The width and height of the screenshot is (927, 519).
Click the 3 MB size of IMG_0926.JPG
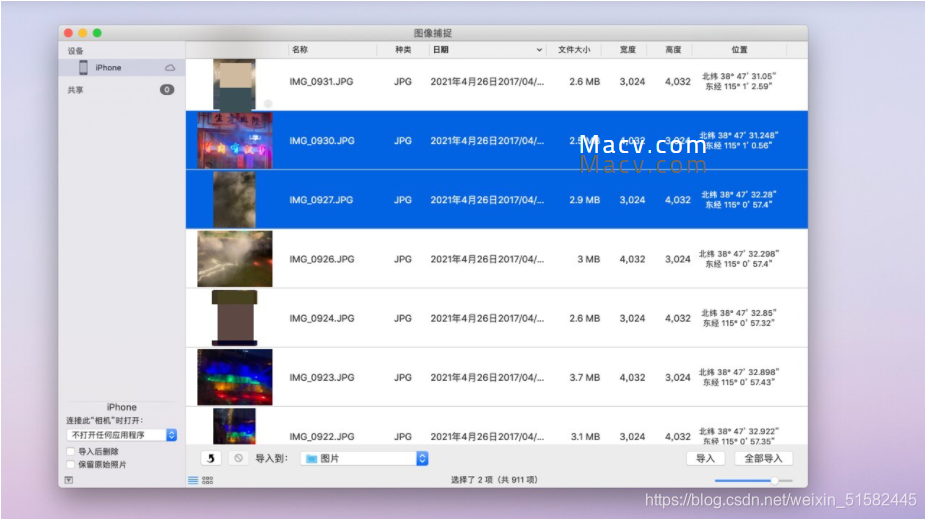pyautogui.click(x=588, y=259)
